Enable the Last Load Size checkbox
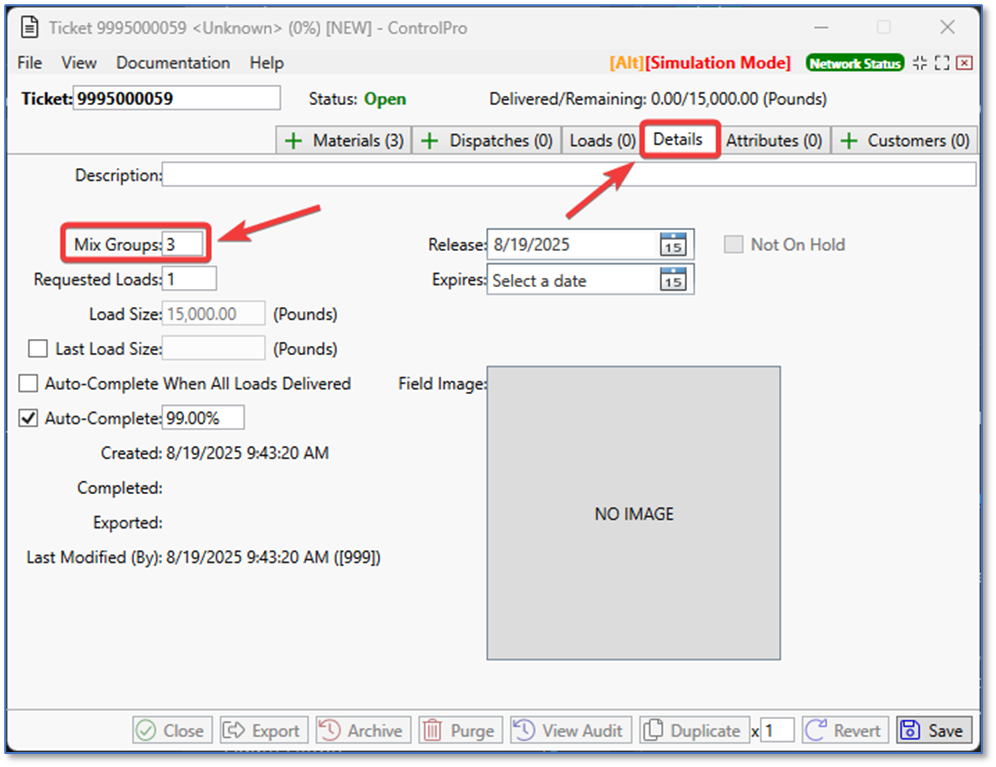Image resolution: width=996 pixels, height=767 pixels. [x=38, y=349]
